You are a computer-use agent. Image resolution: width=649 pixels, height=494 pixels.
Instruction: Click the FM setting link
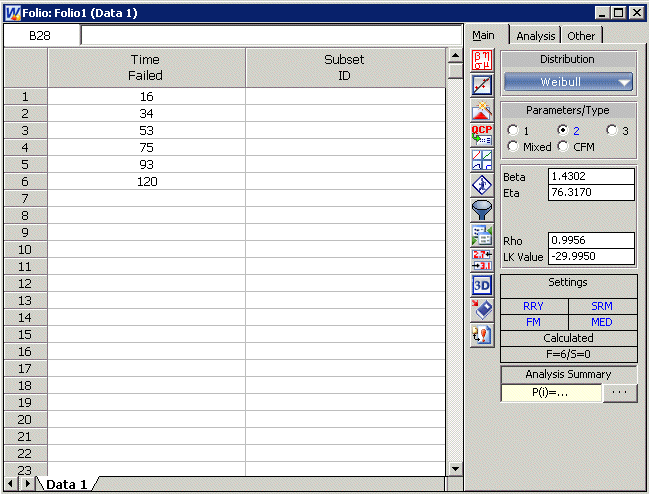point(534,322)
